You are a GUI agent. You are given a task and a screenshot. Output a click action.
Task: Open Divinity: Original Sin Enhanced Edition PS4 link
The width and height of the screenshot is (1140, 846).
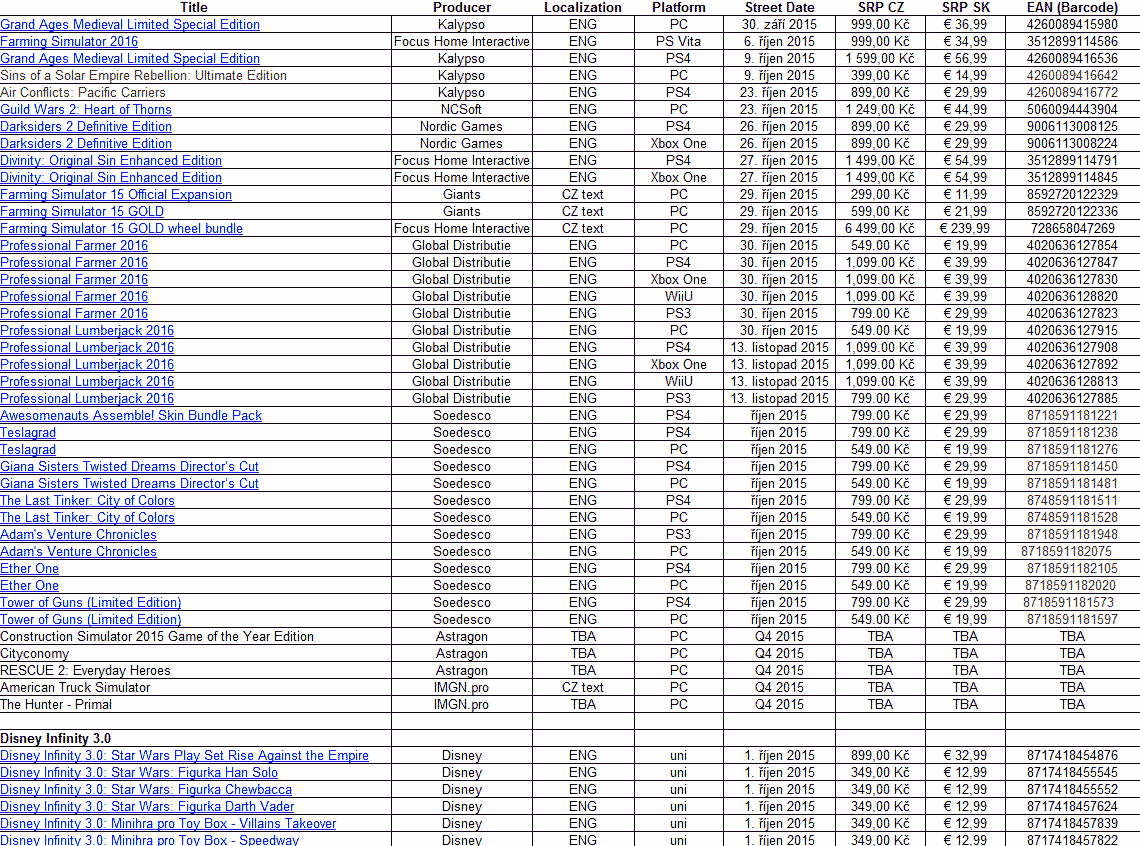tap(111, 161)
